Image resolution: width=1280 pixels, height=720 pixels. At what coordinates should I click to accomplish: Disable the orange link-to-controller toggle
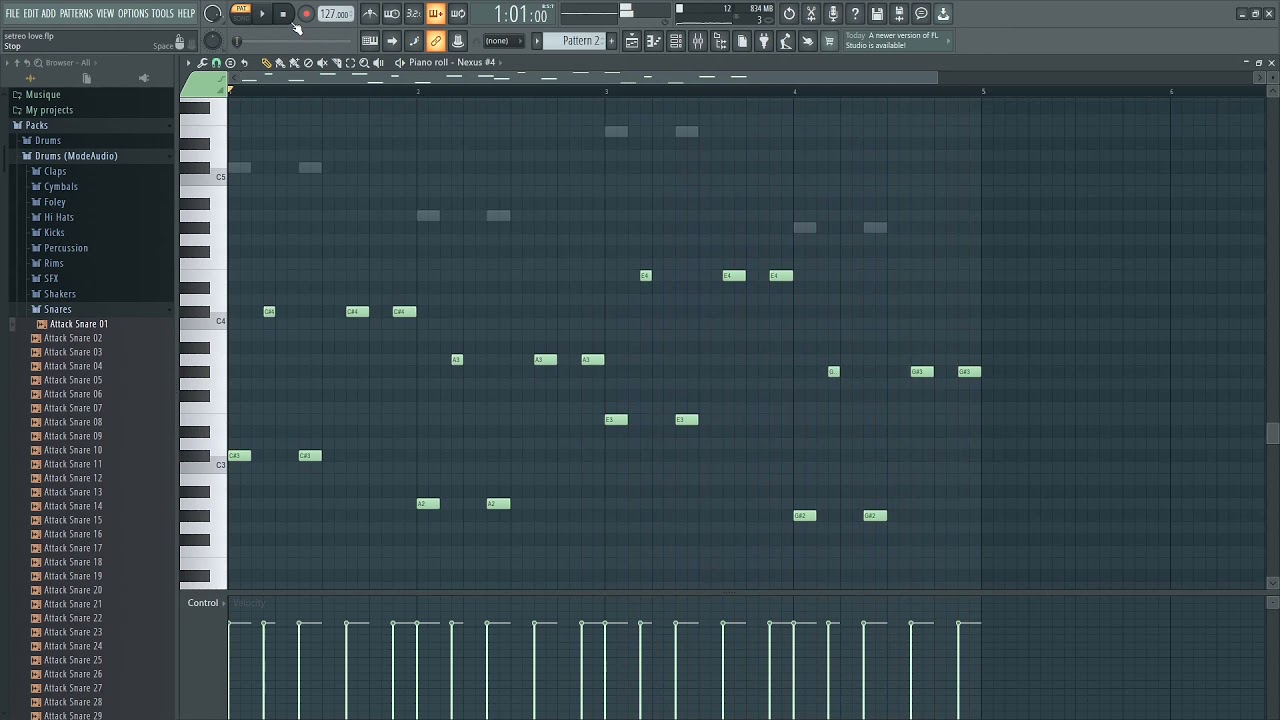point(435,41)
